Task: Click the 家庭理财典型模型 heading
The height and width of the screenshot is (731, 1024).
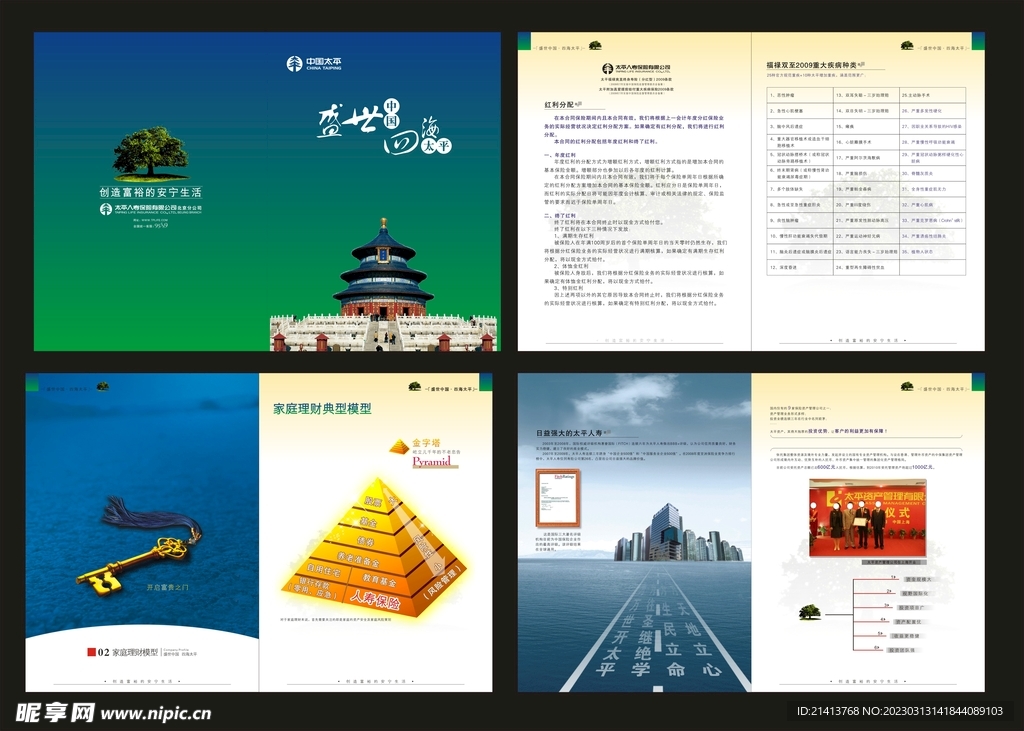Action: point(322,409)
